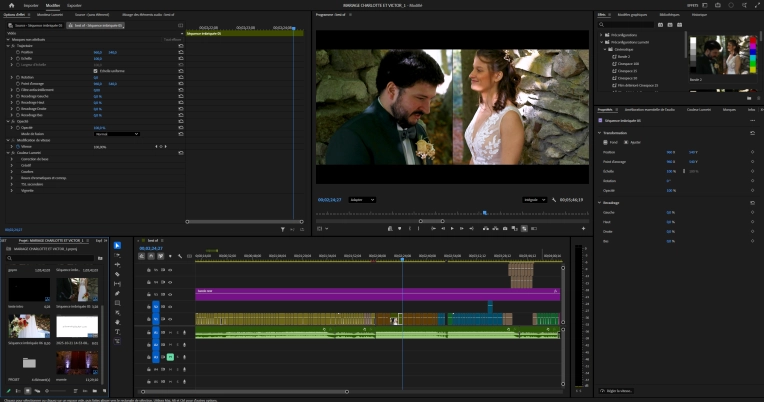Toggle lock on track V4
764x402 pixels.
point(149,283)
